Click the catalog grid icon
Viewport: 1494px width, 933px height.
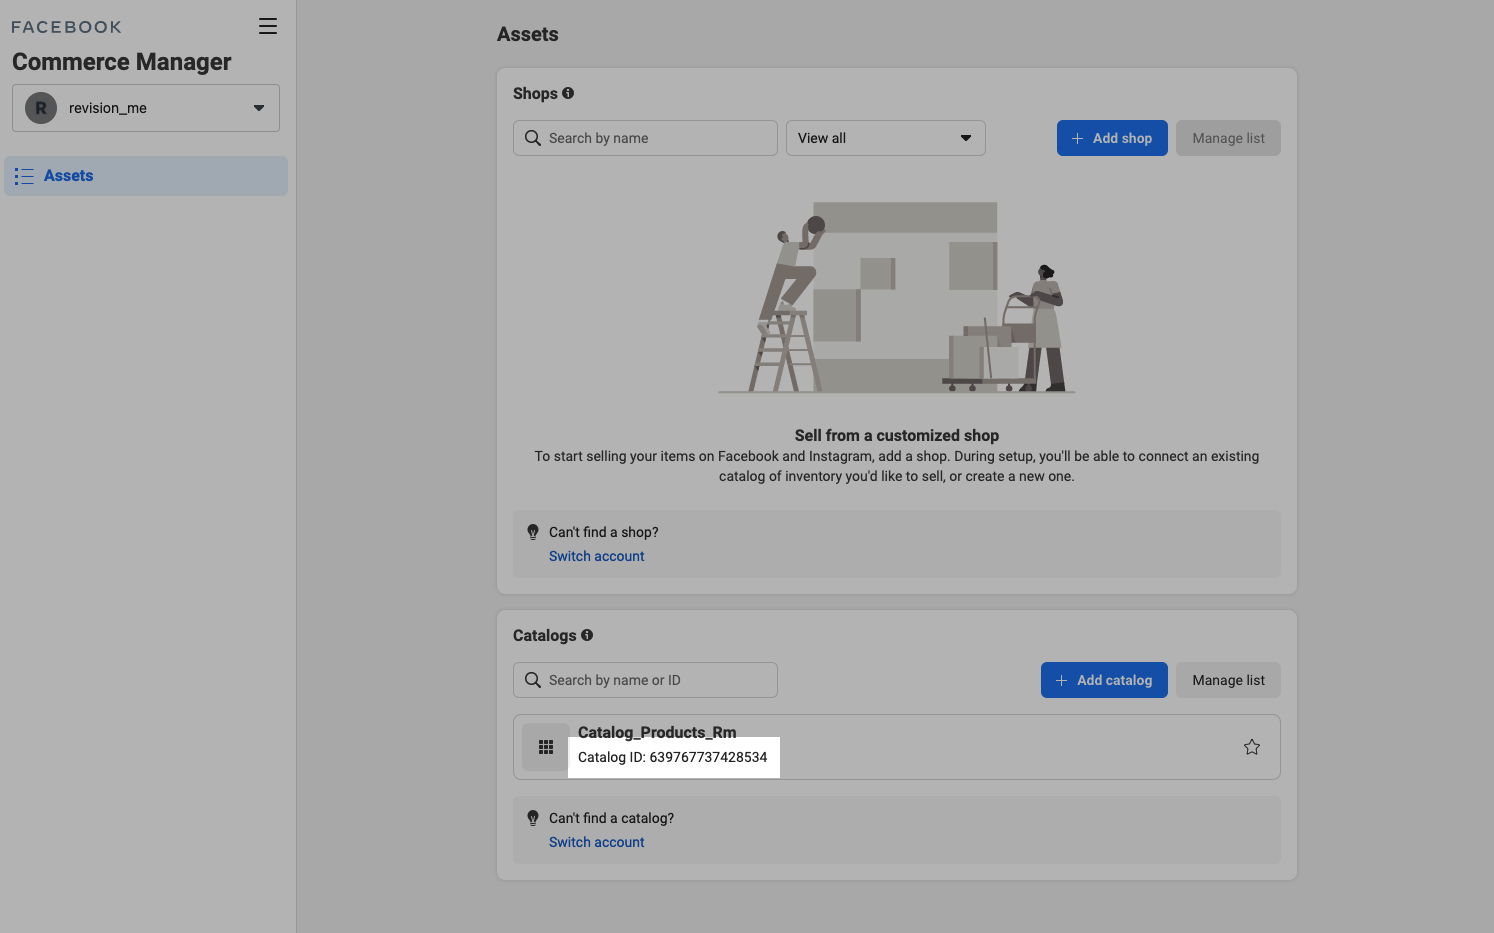pyautogui.click(x=546, y=747)
